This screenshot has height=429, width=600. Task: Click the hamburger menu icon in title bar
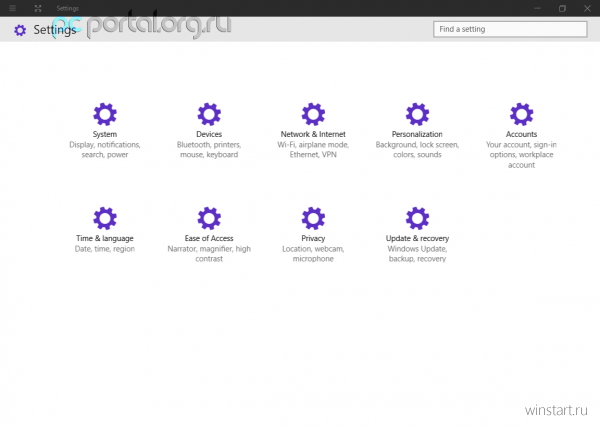[13, 8]
